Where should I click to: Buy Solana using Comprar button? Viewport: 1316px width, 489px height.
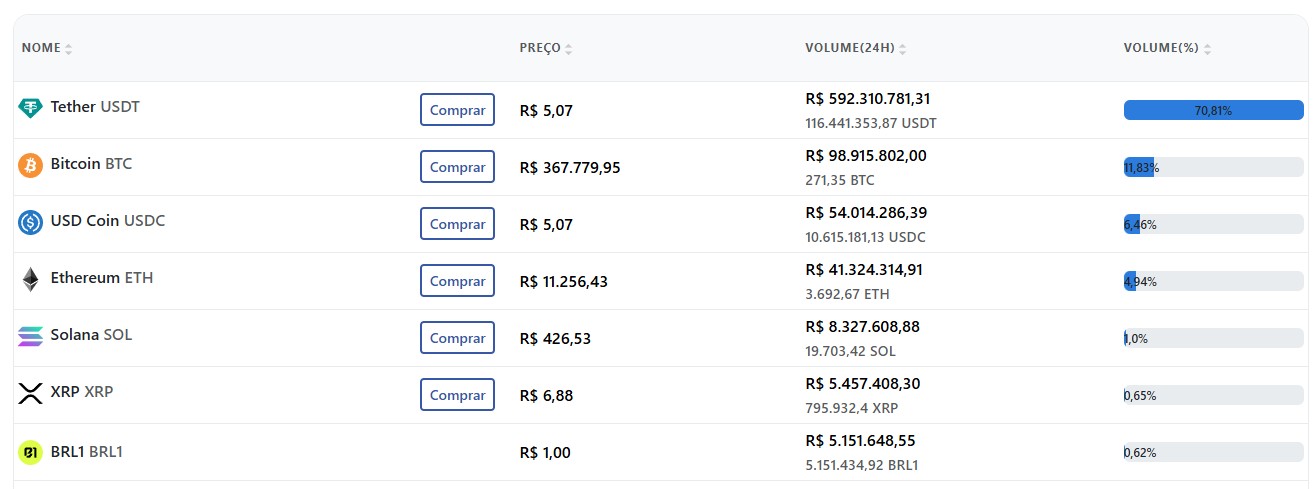click(x=457, y=338)
